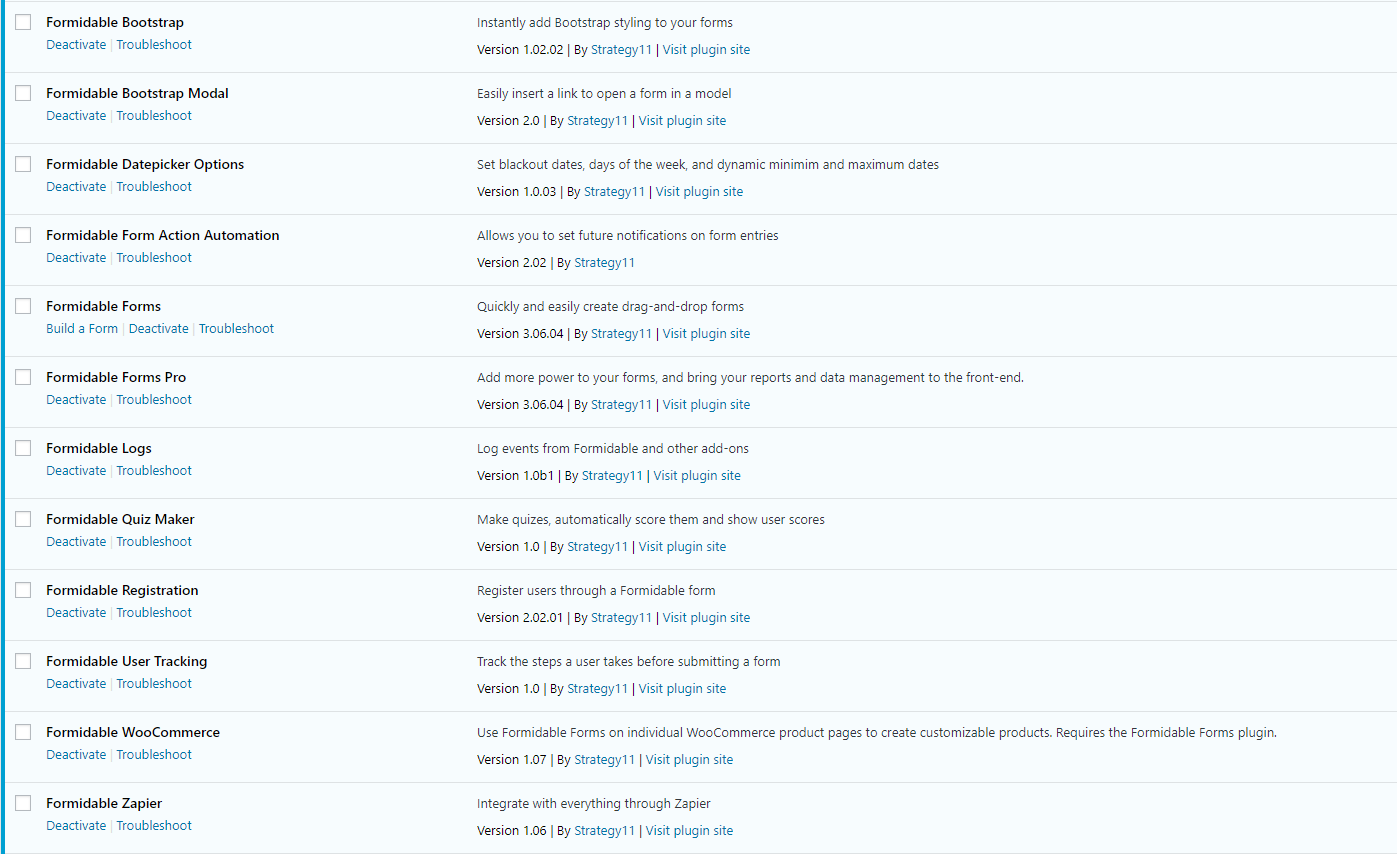Screen dimensions: 1397x854
Task: Deactivate Formidable Form Action Automation
Action: (76, 258)
